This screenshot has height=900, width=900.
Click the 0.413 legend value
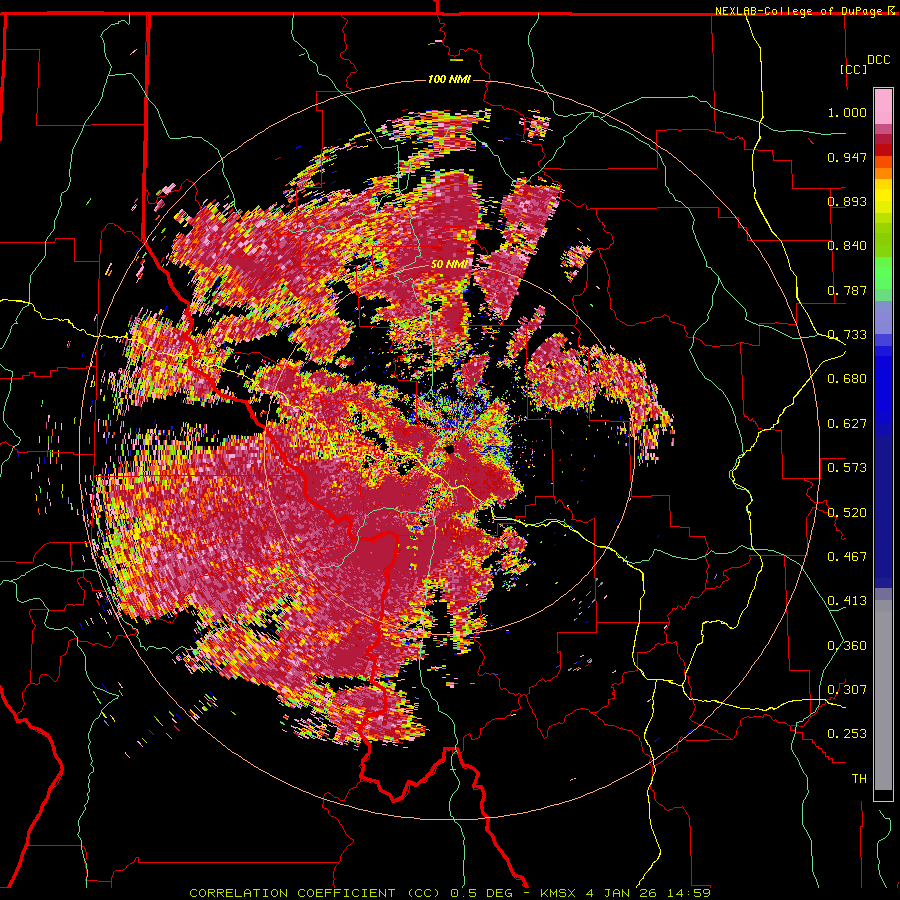coord(847,601)
